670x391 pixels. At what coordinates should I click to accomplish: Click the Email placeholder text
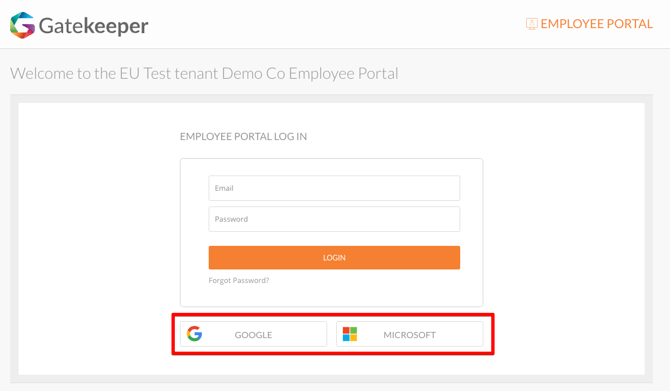coord(224,188)
